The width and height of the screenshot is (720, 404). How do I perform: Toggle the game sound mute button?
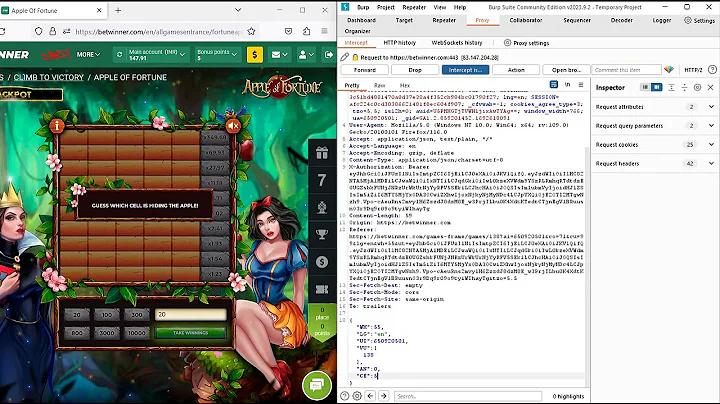tap(233, 125)
